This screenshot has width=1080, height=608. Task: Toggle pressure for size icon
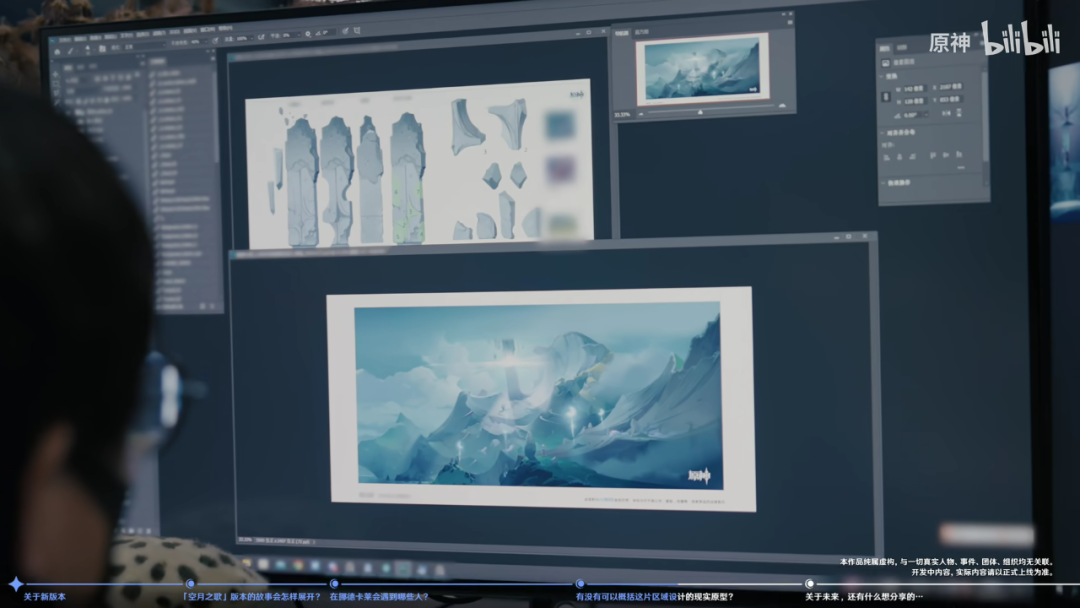(346, 31)
